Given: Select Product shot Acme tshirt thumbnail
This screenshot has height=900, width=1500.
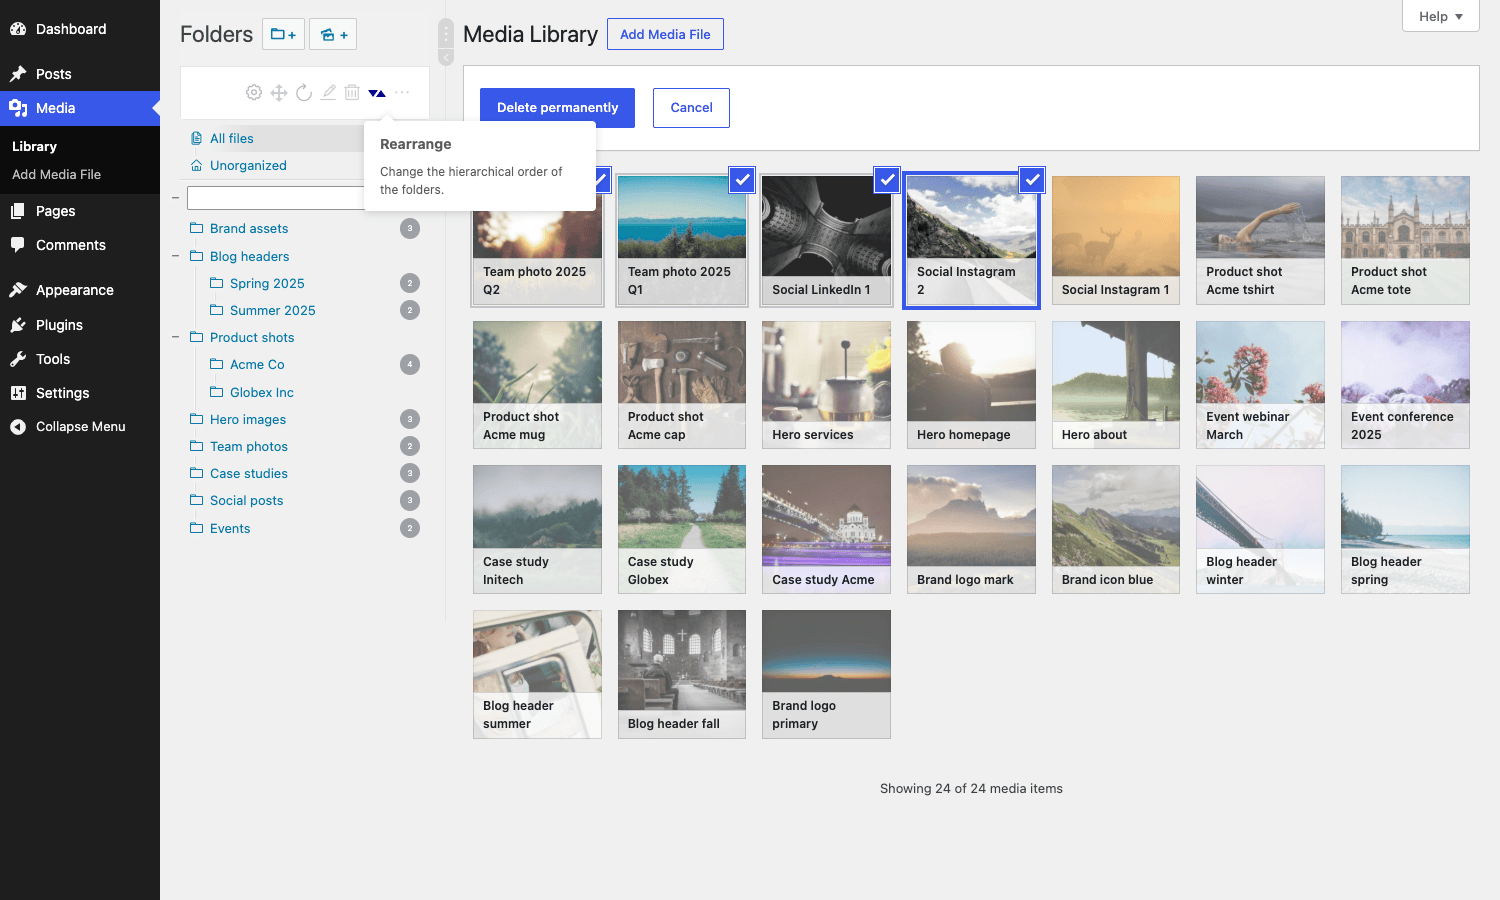Looking at the screenshot, I should [1260, 240].
